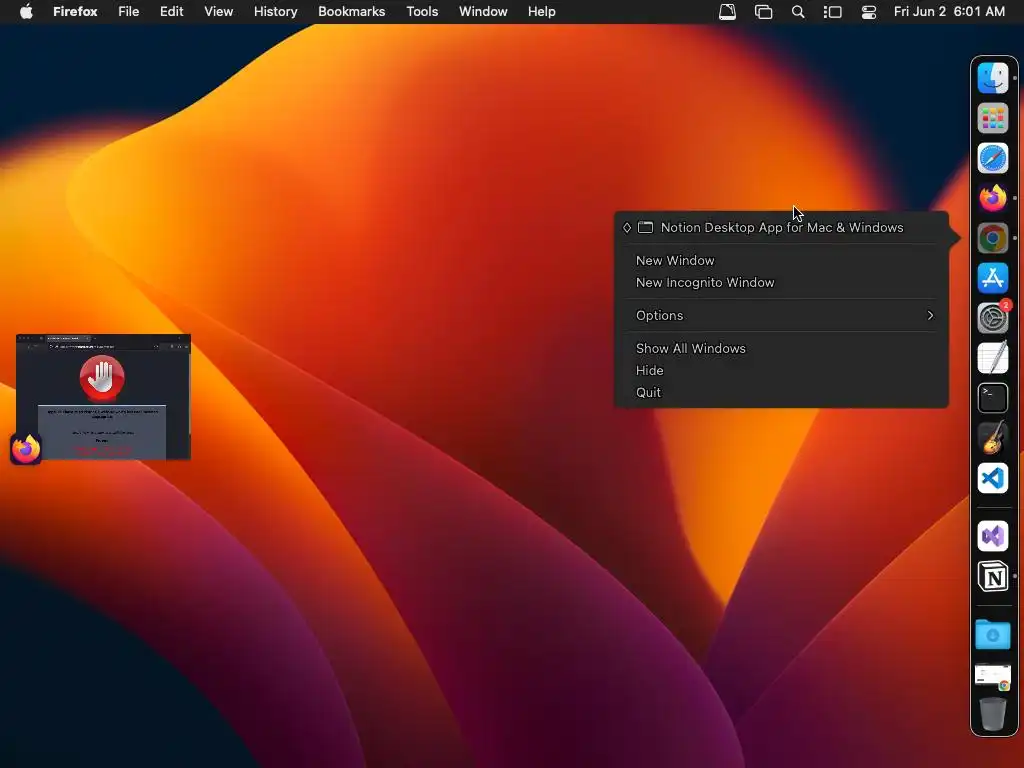The height and width of the screenshot is (768, 1024).
Task: Open the File menu
Action: 128,12
